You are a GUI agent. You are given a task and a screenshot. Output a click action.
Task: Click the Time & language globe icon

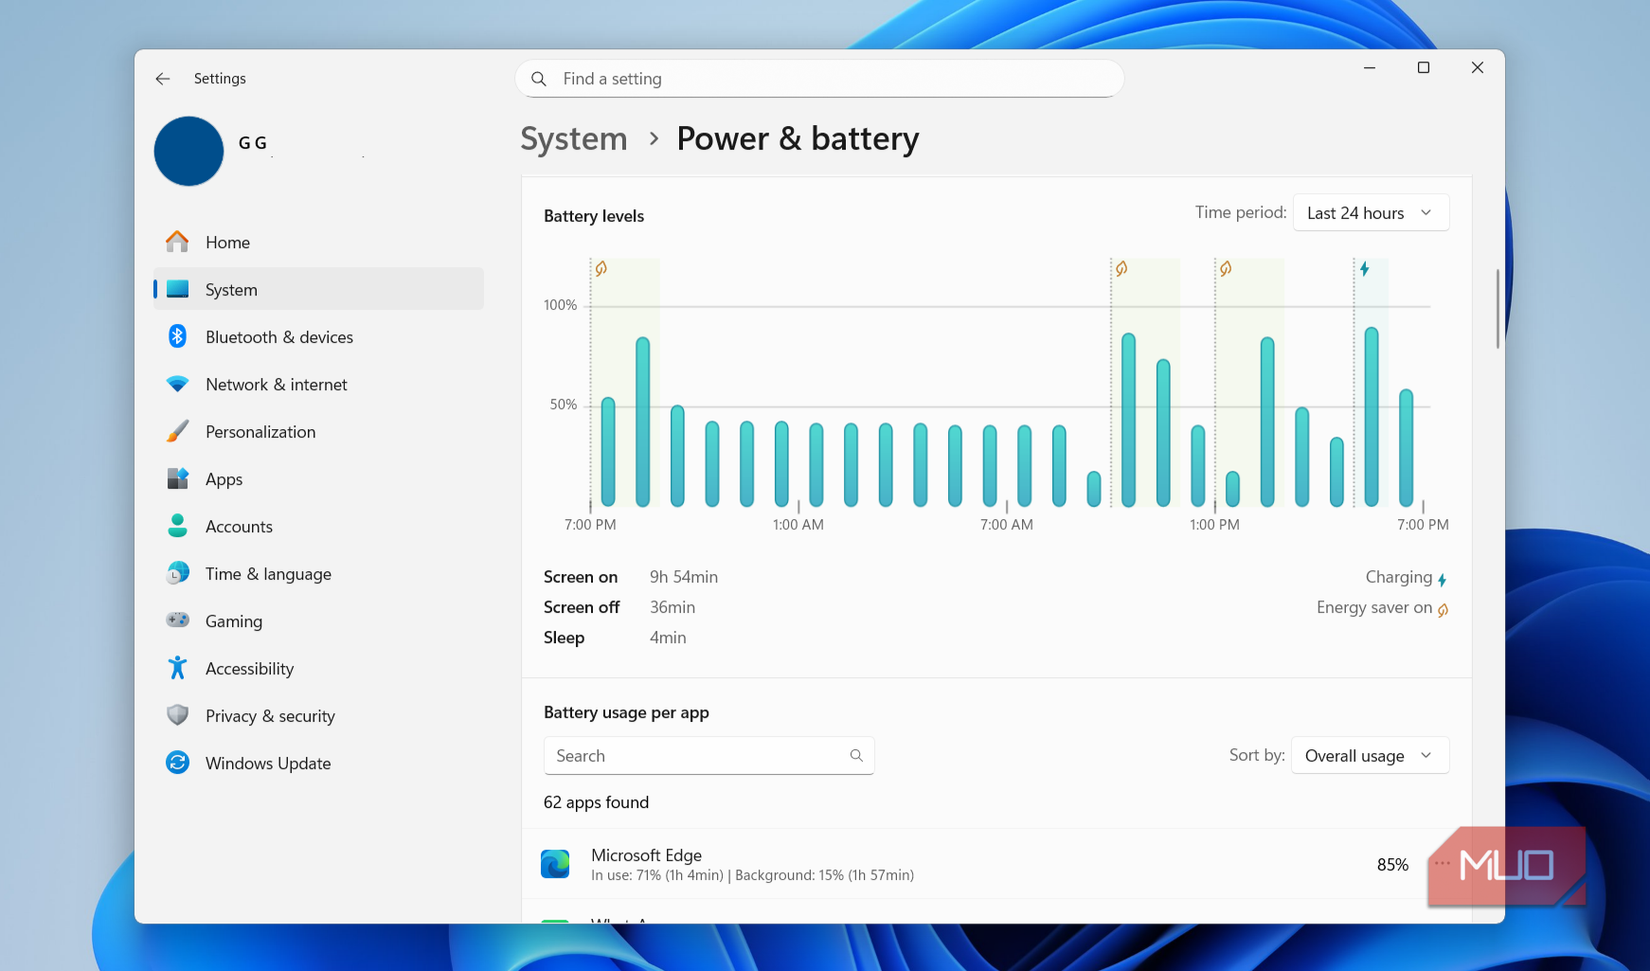click(x=177, y=573)
